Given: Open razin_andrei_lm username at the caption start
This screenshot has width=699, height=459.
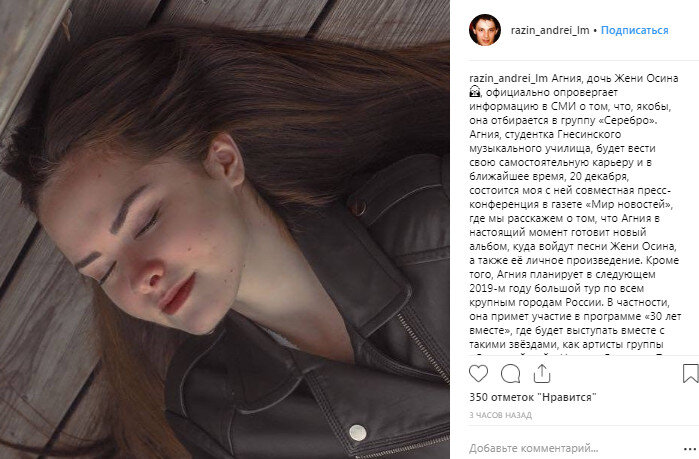Looking at the screenshot, I should (508, 78).
